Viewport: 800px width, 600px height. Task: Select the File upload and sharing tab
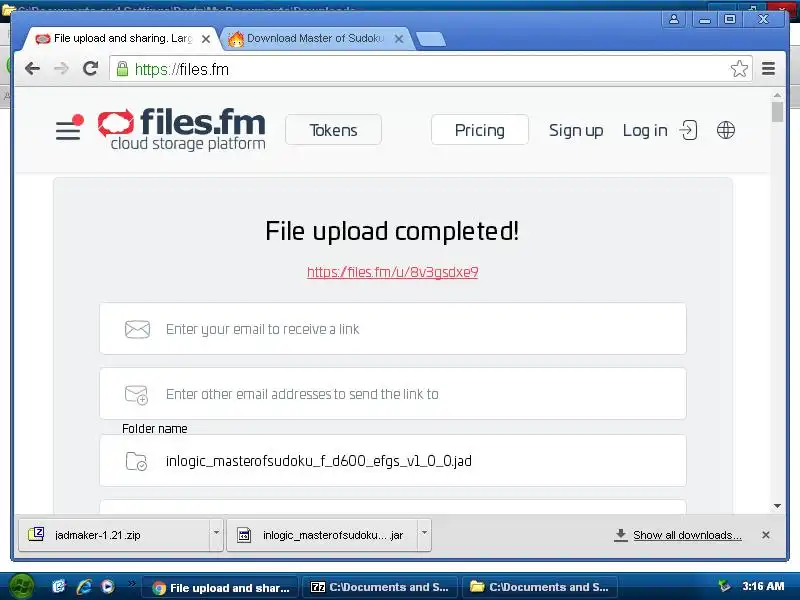[122, 39]
